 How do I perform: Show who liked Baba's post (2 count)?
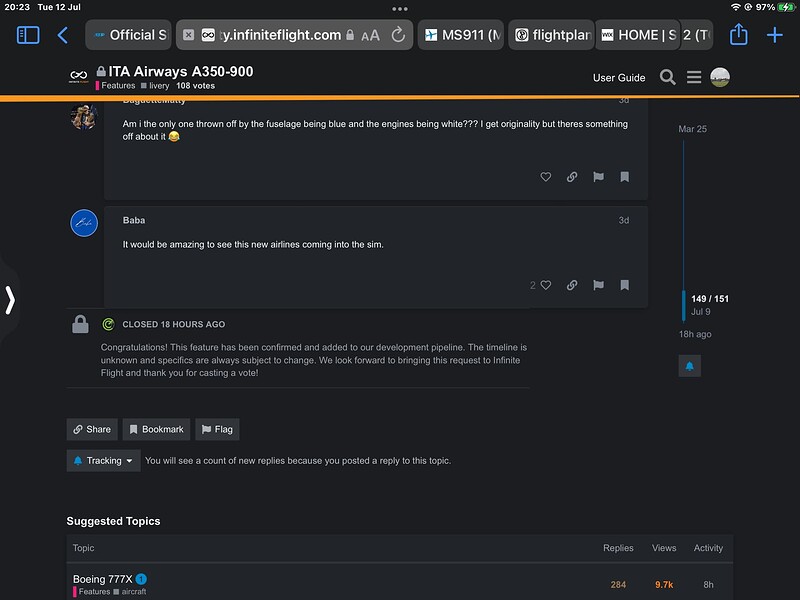[x=533, y=285]
